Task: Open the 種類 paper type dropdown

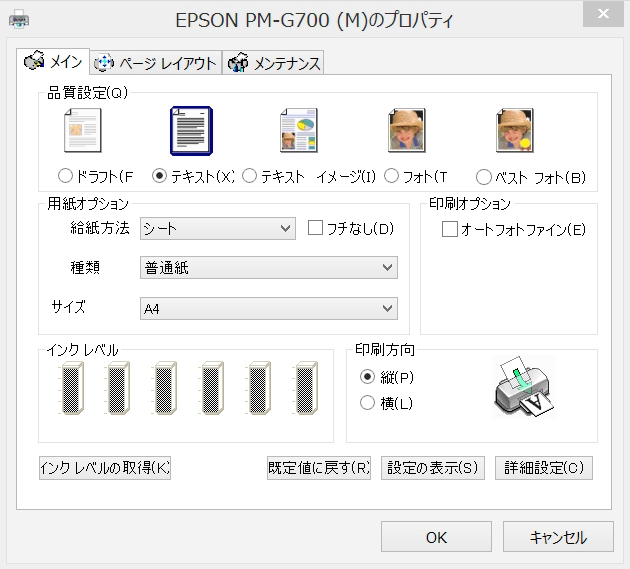Action: click(x=269, y=268)
